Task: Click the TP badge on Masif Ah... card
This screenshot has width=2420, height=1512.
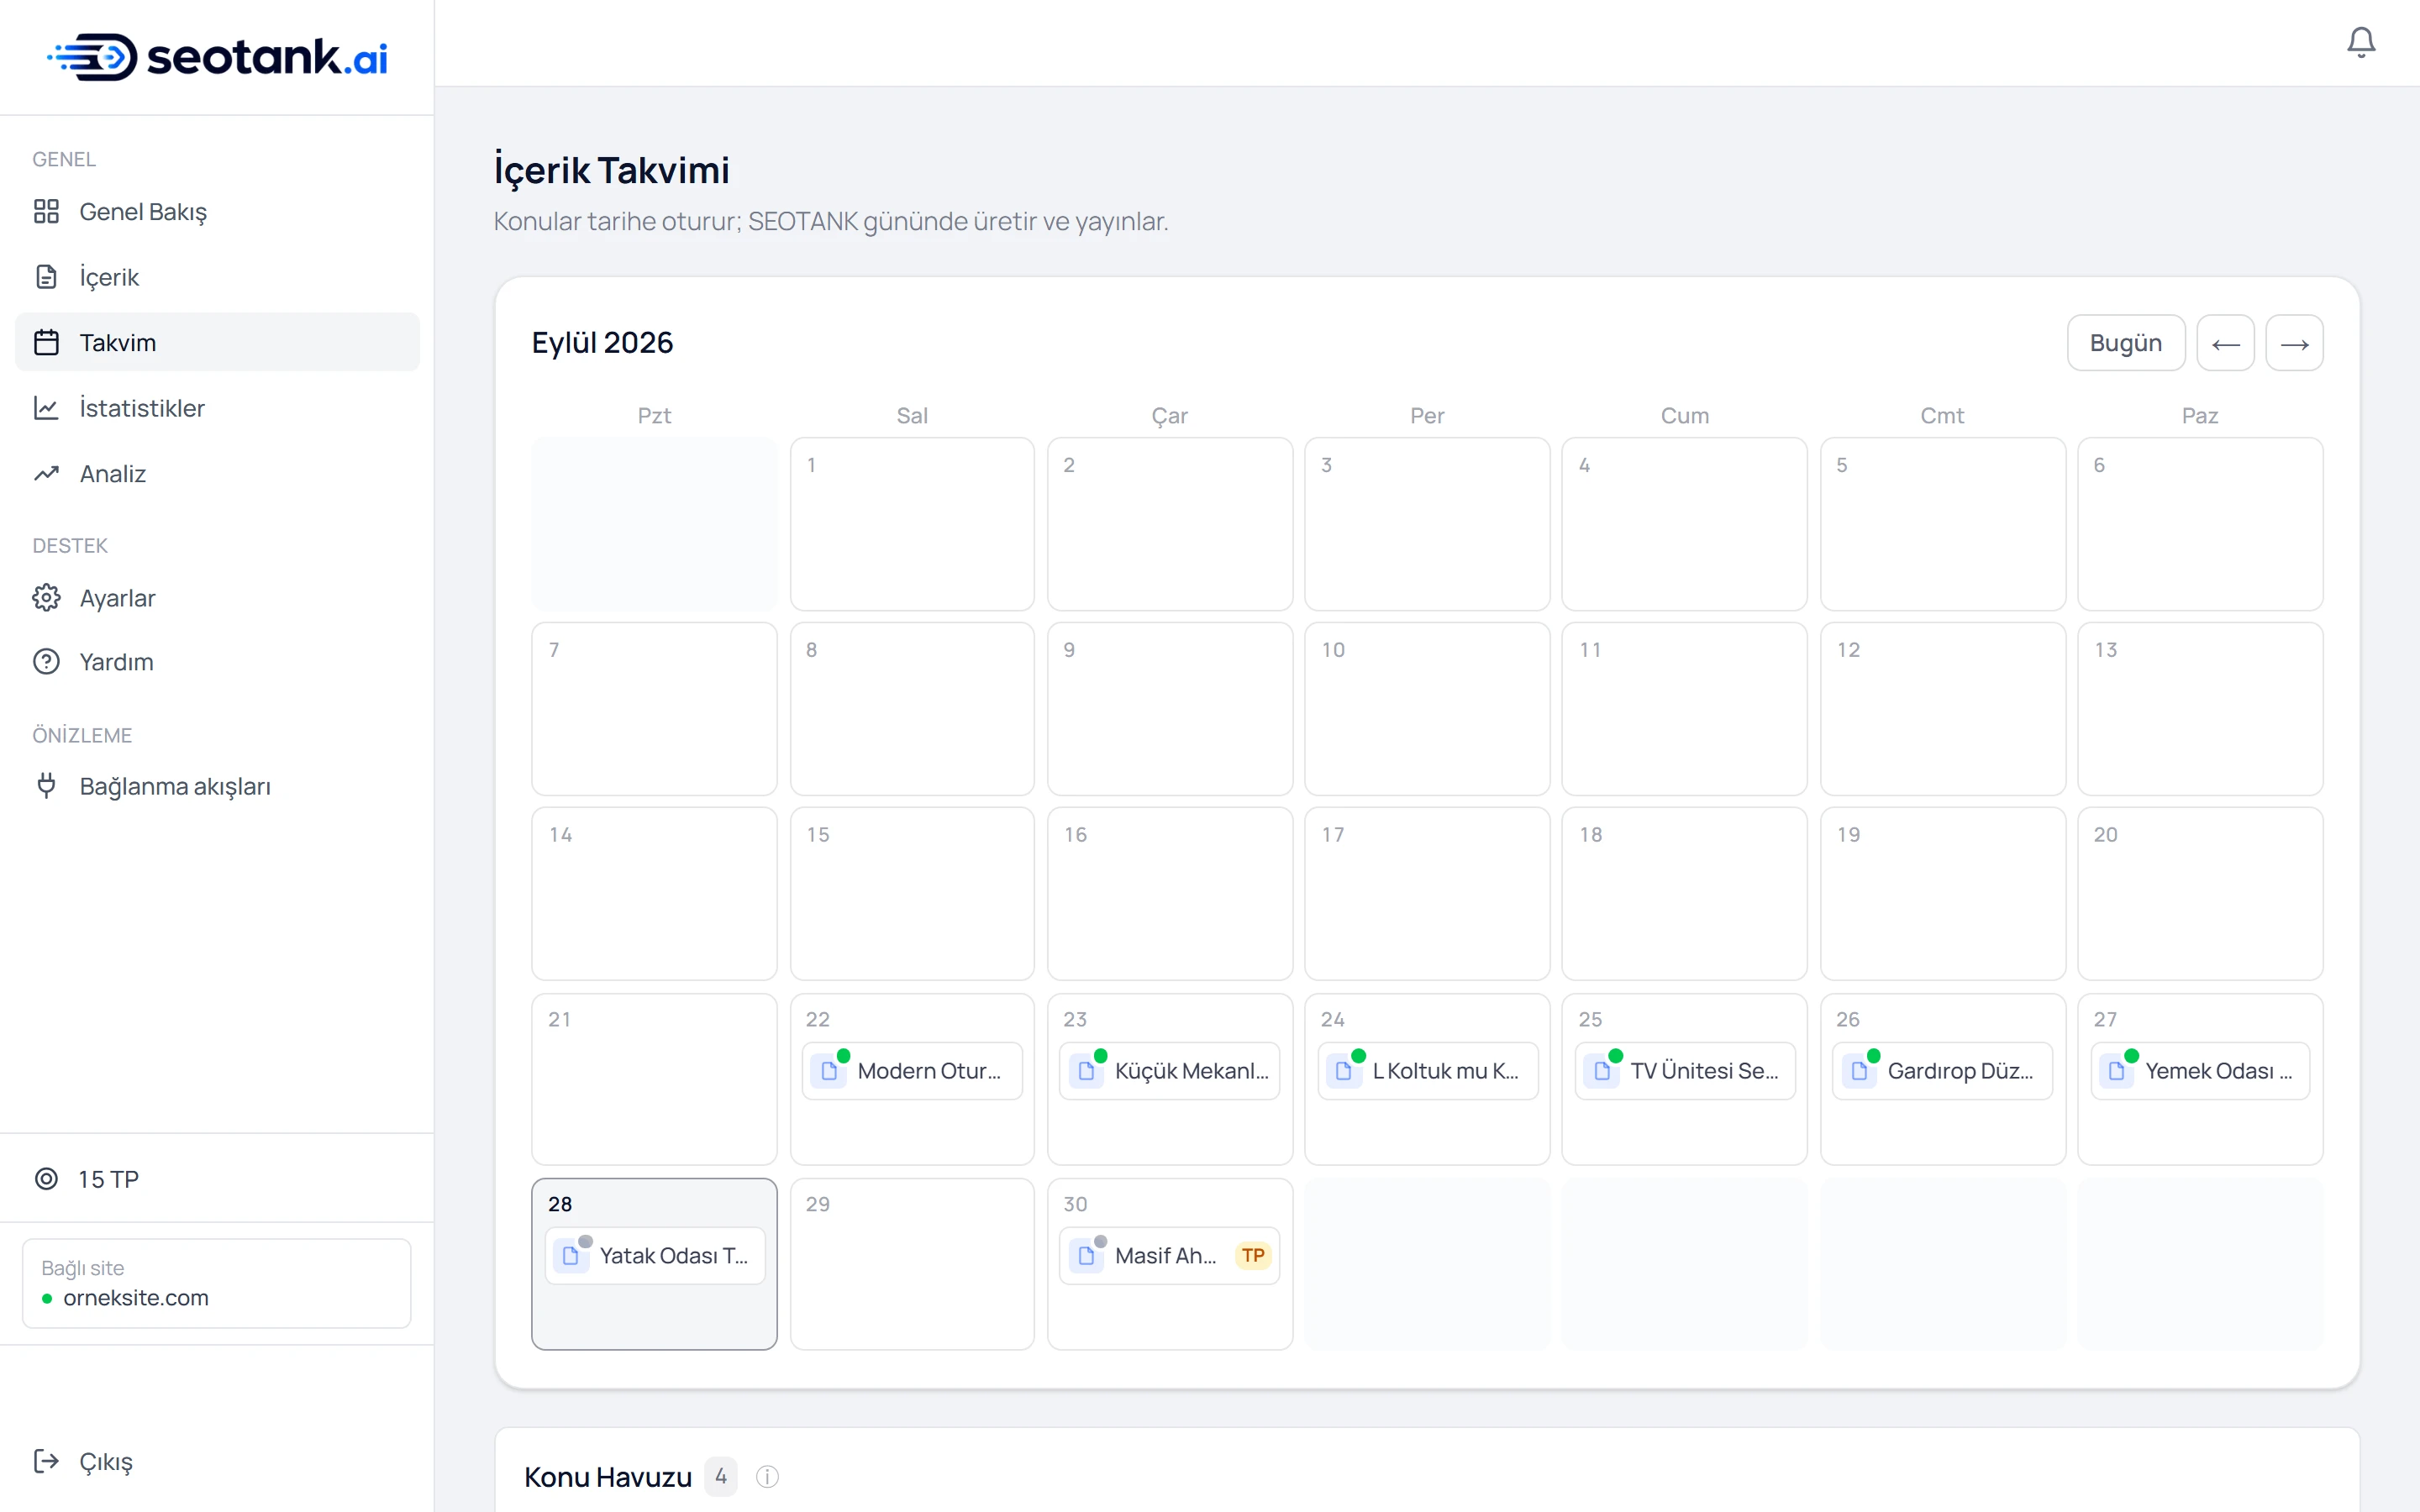Action: click(x=1253, y=1256)
